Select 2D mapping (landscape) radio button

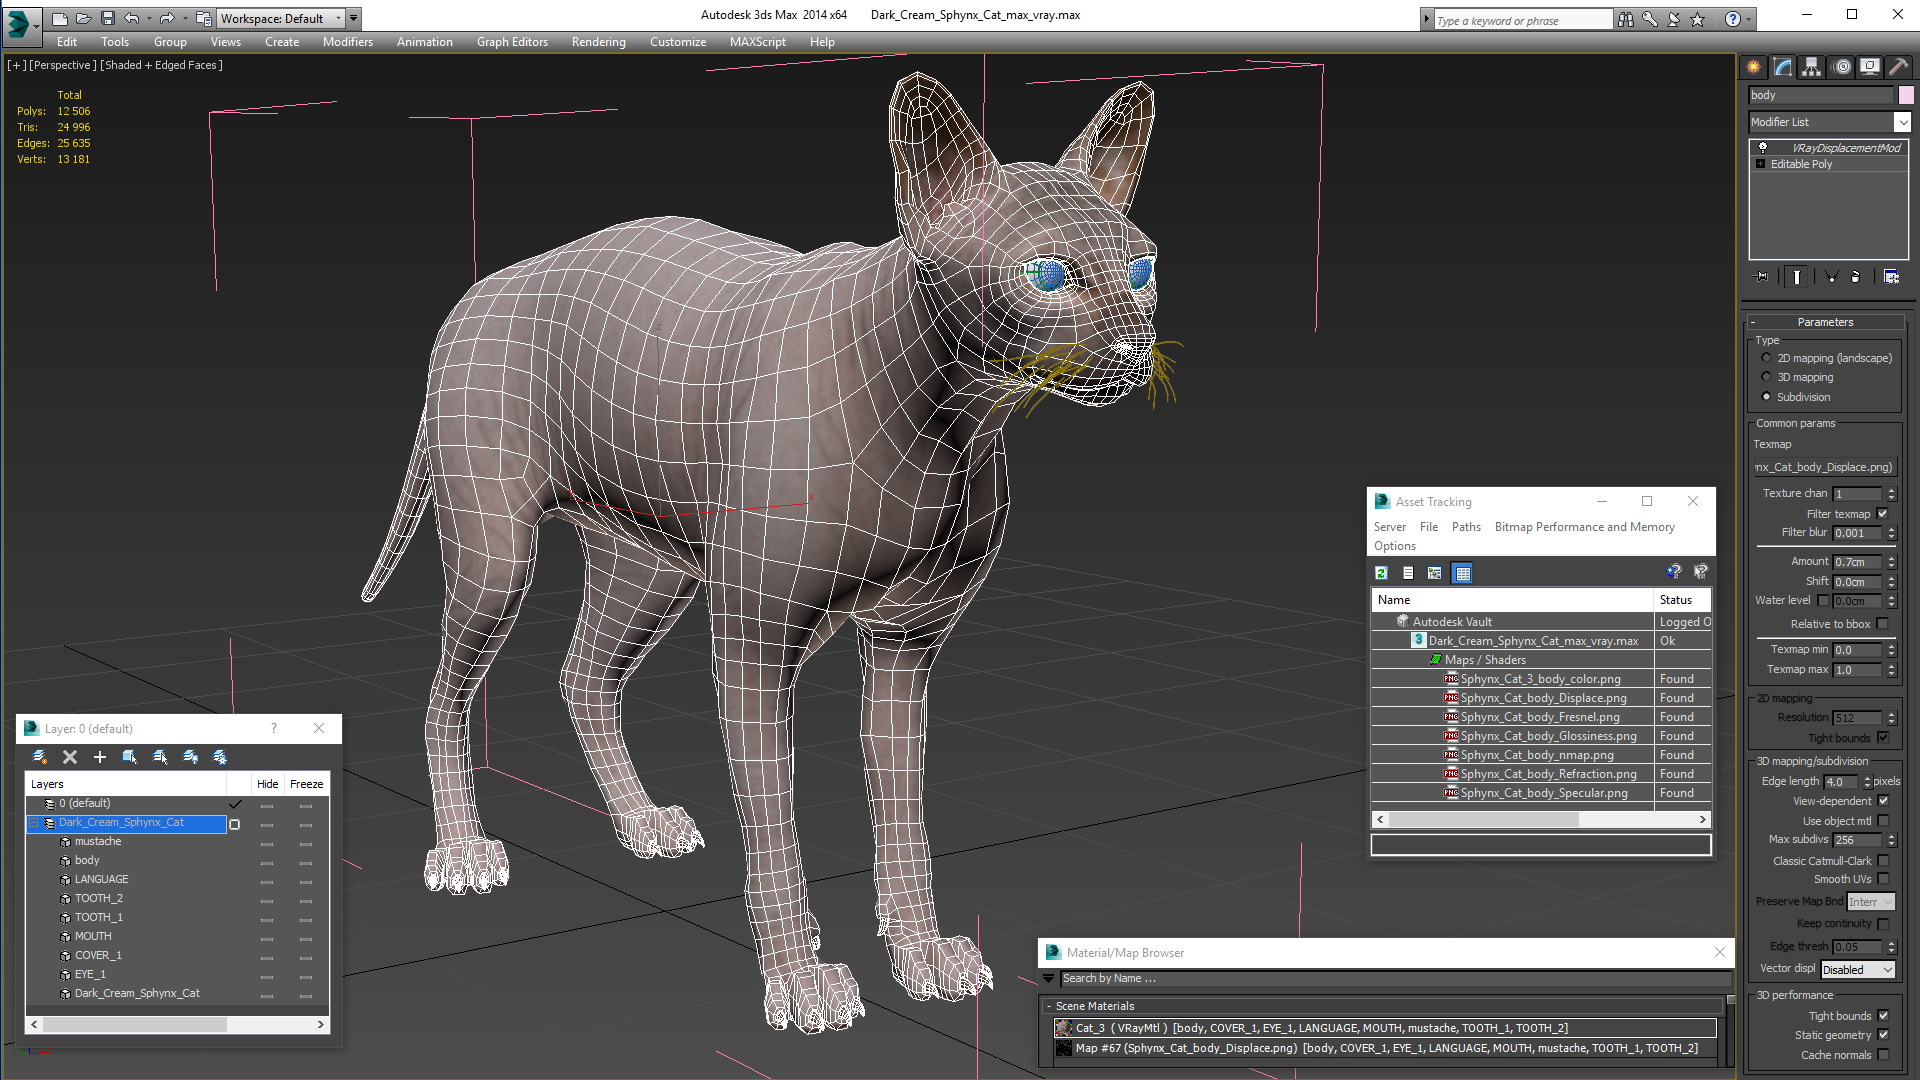[x=1766, y=358]
